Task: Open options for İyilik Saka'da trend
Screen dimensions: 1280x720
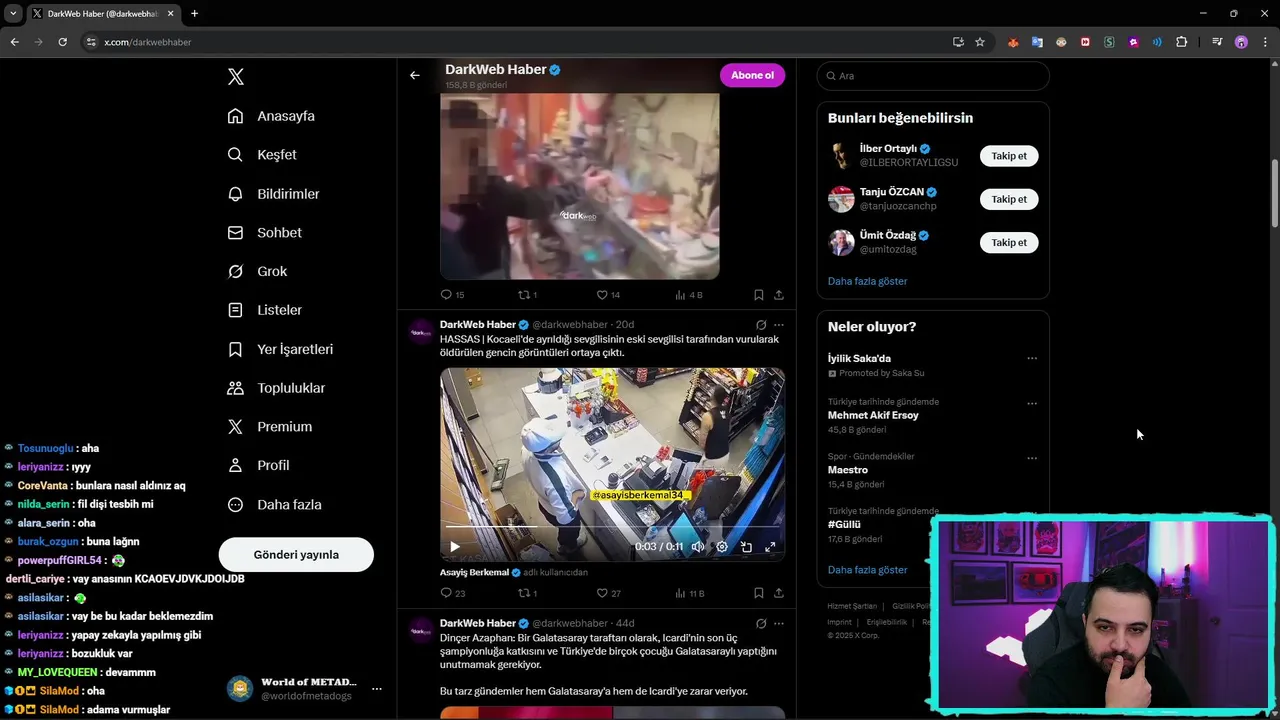Action: pyautogui.click(x=1032, y=358)
